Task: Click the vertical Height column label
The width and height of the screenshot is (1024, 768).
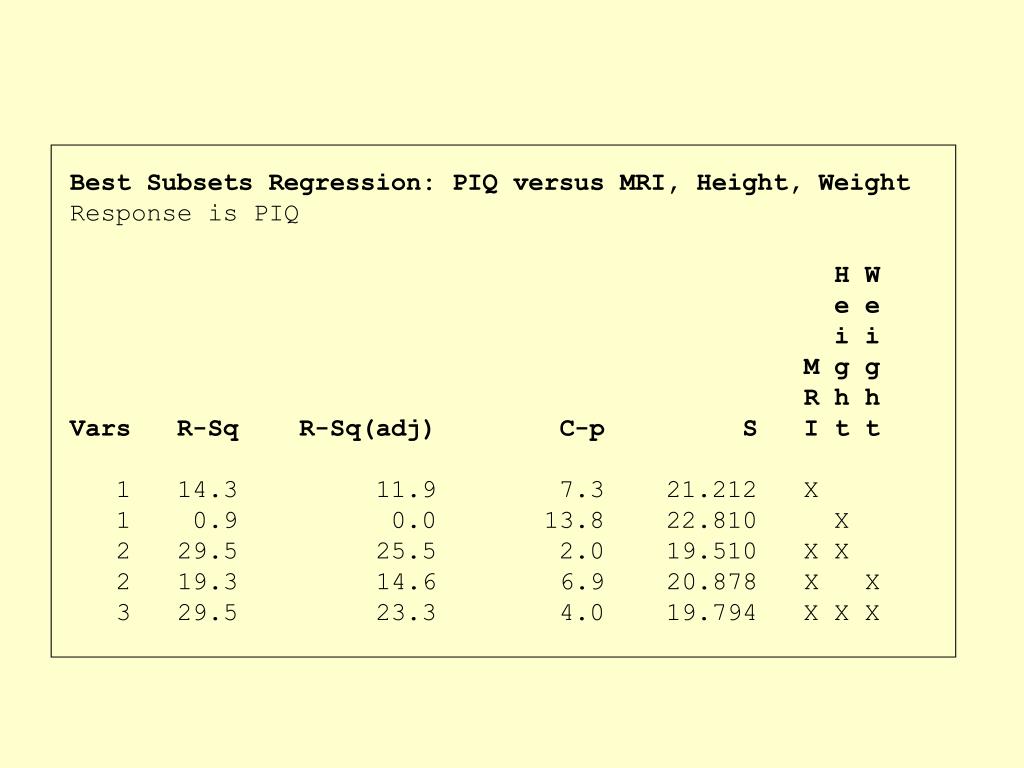Action: tap(842, 351)
